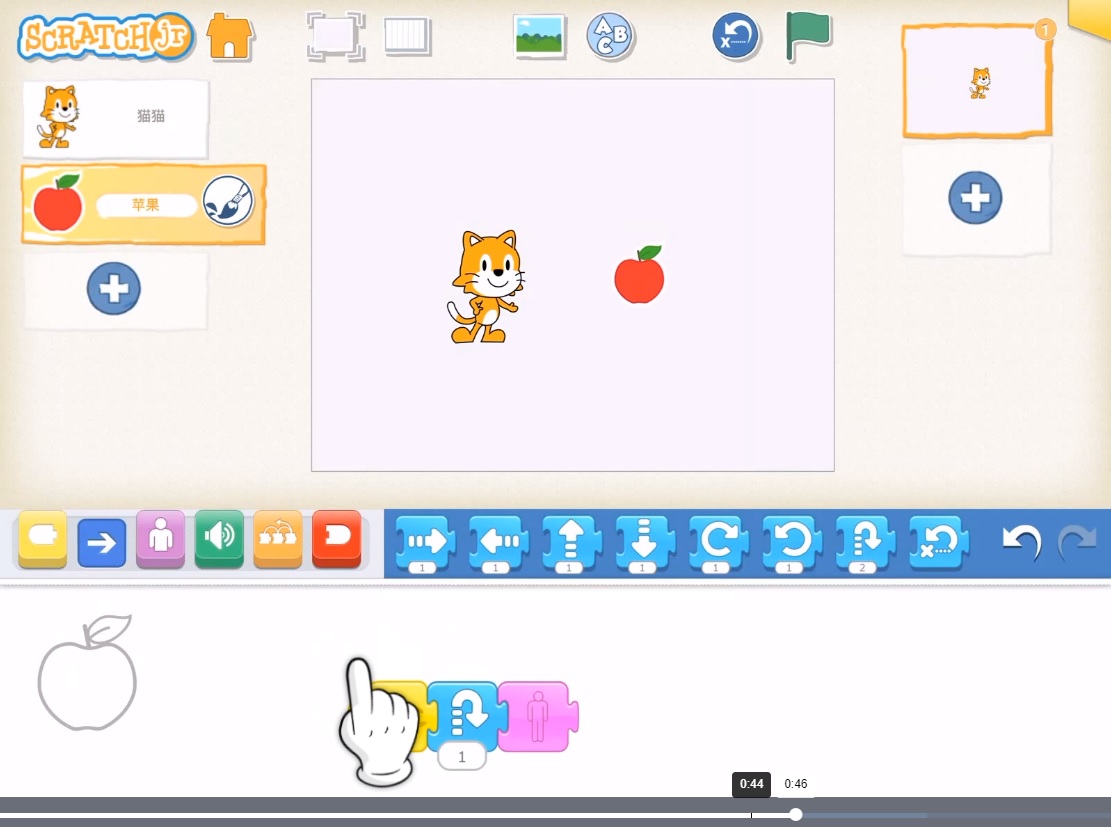Open the blue motion blocks category
Screen dimensions: 1111x827
[x=101, y=543]
